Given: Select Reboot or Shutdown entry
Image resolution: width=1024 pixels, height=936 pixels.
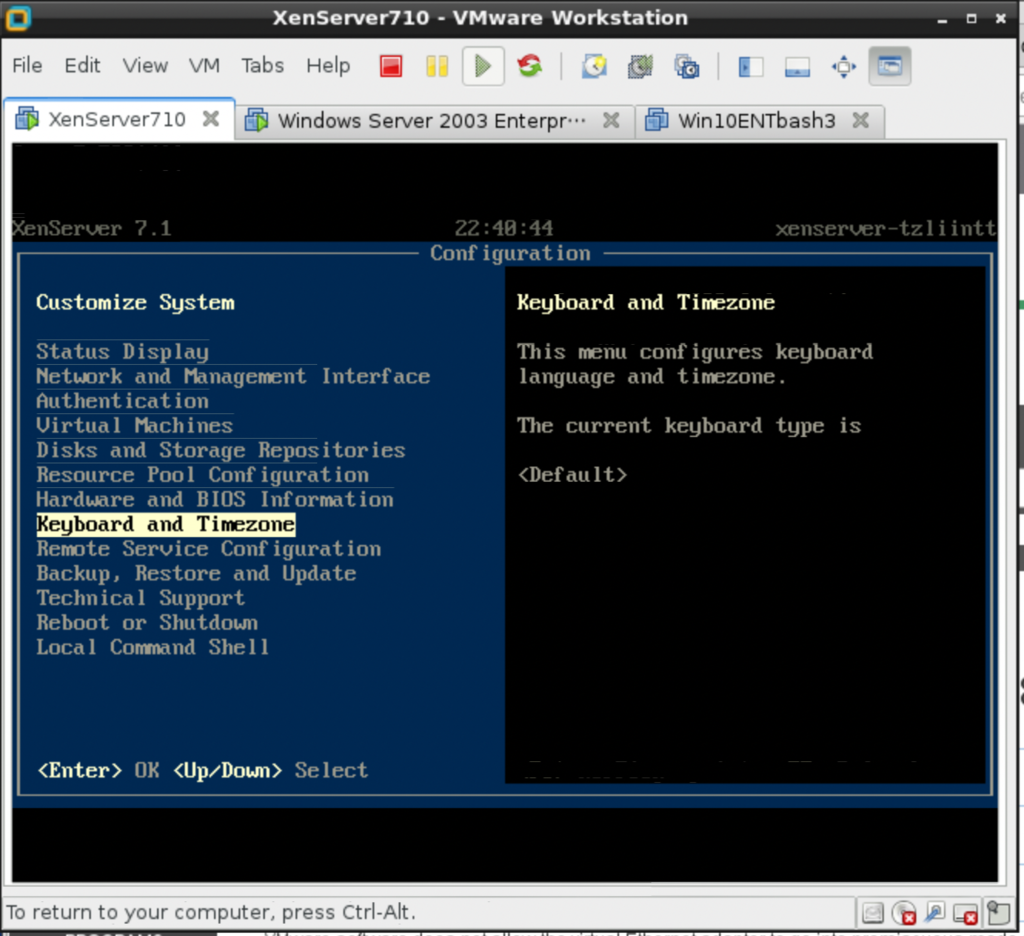Looking at the screenshot, I should [x=147, y=622].
